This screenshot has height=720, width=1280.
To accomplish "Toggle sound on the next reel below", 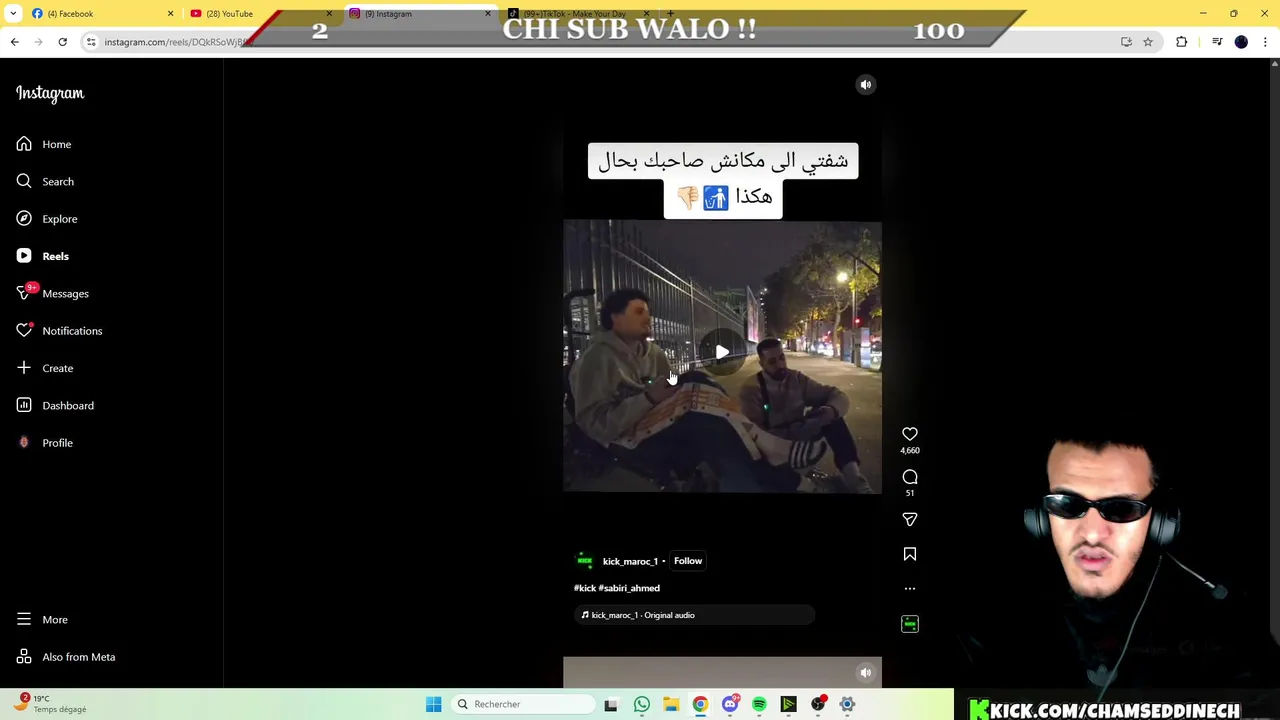I will pyautogui.click(x=866, y=672).
